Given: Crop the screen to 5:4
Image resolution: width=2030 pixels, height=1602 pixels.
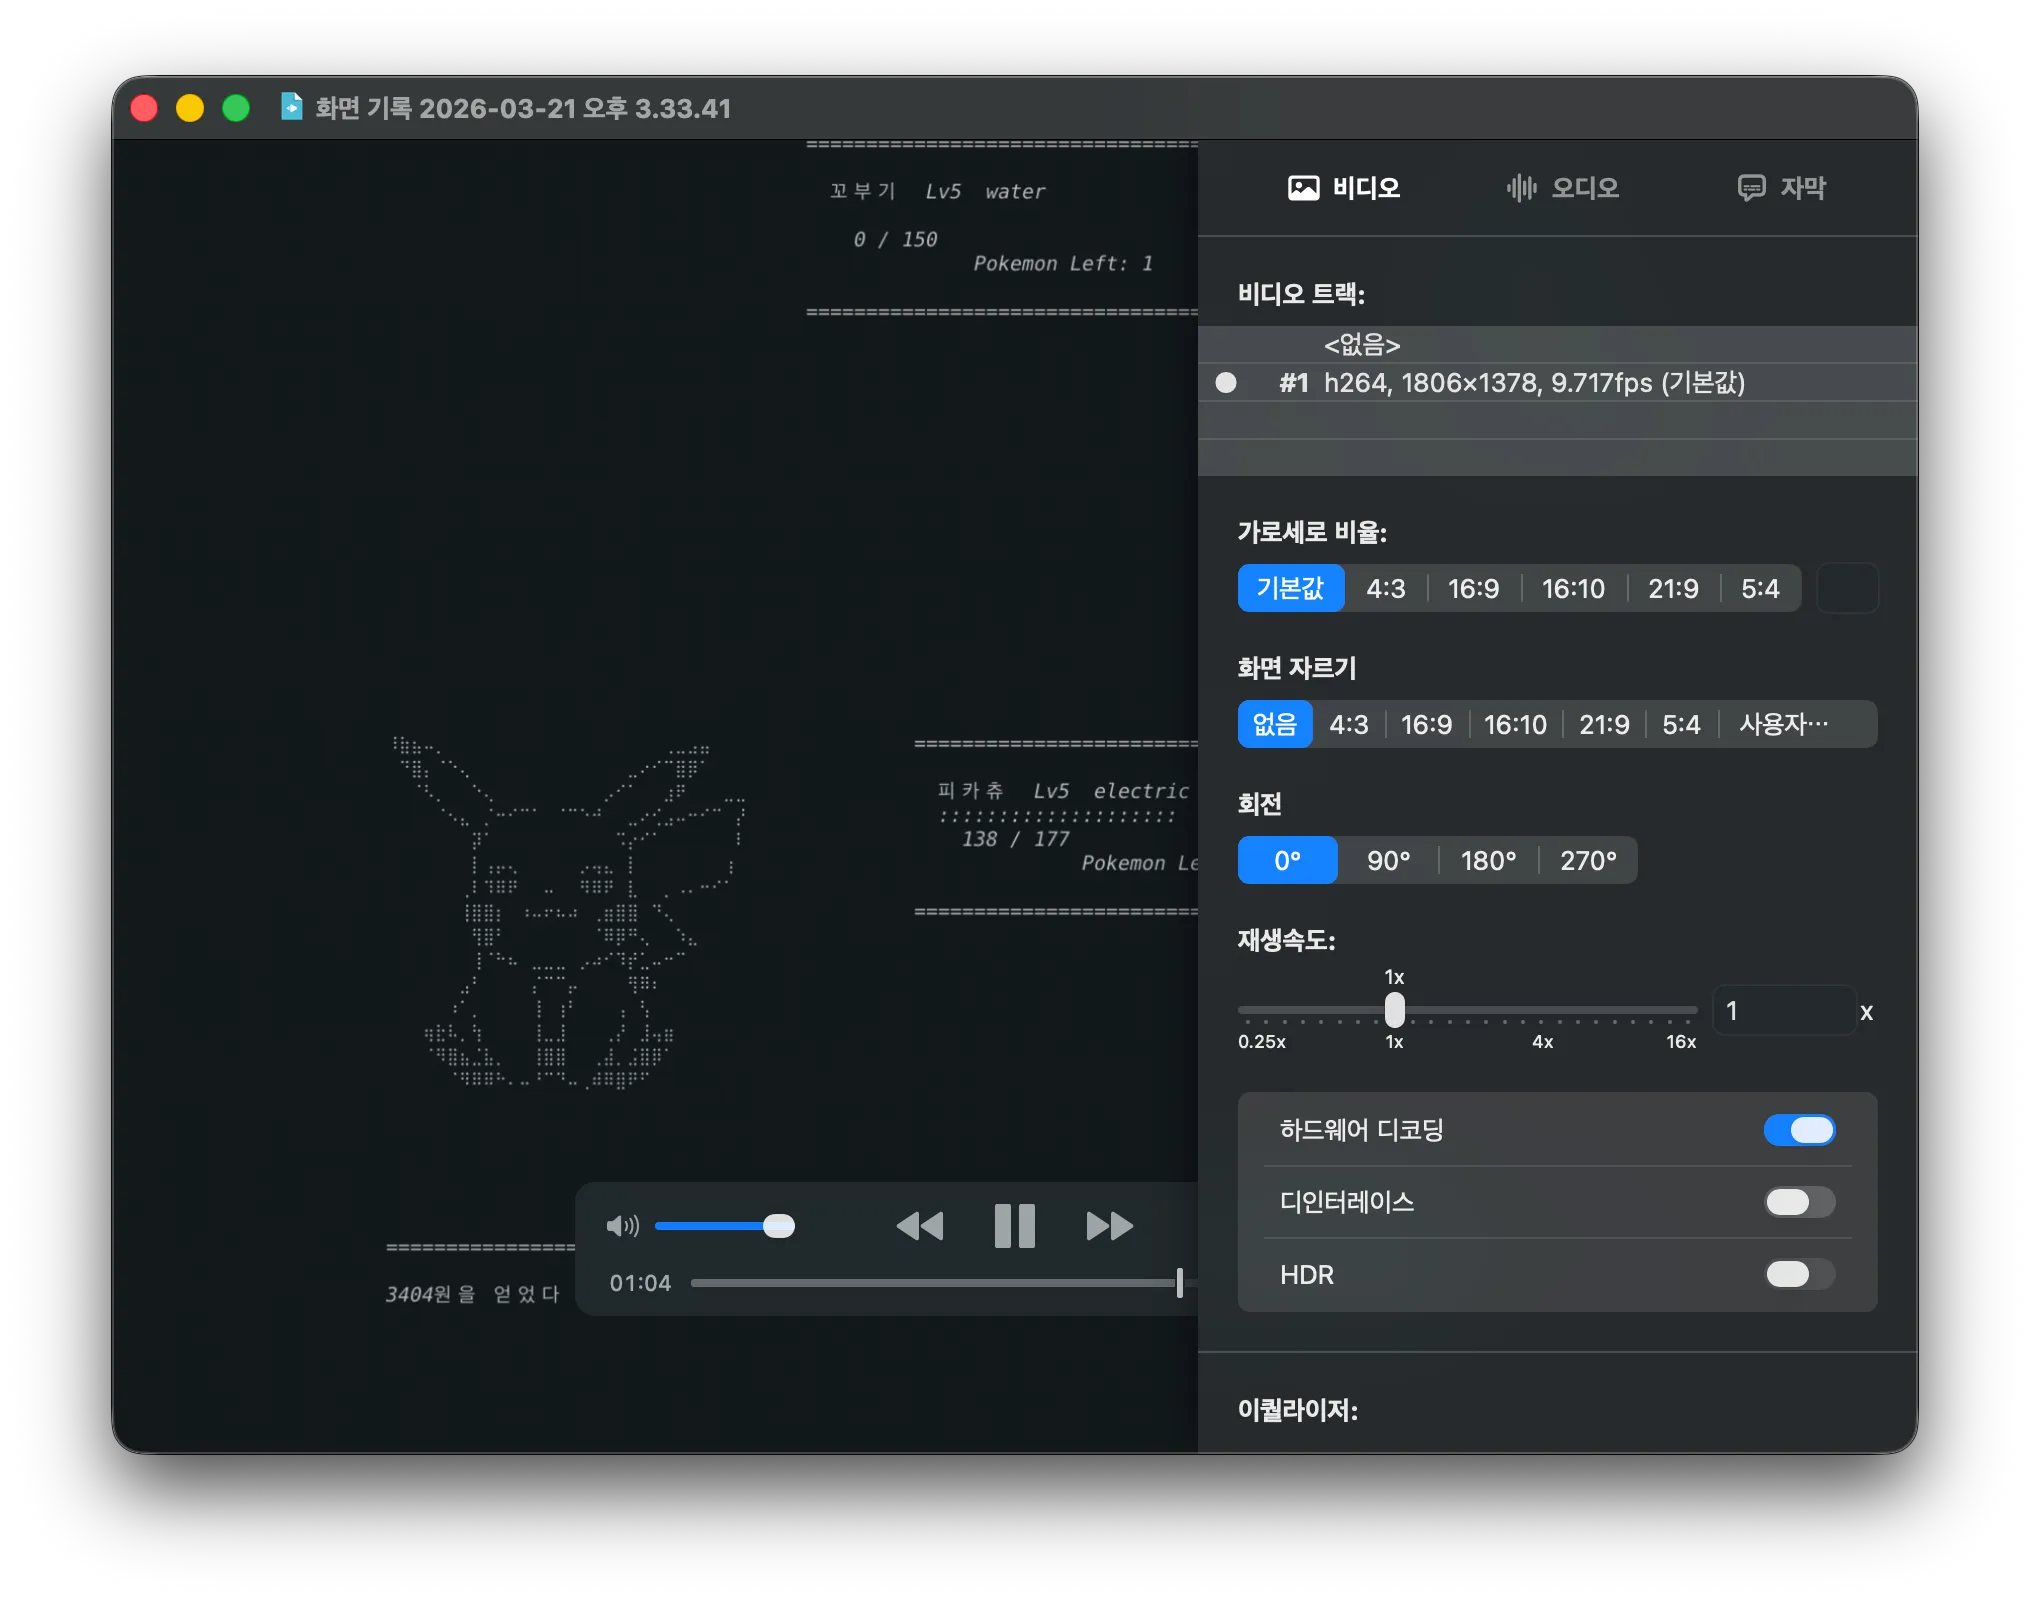Looking at the screenshot, I should 1681,724.
